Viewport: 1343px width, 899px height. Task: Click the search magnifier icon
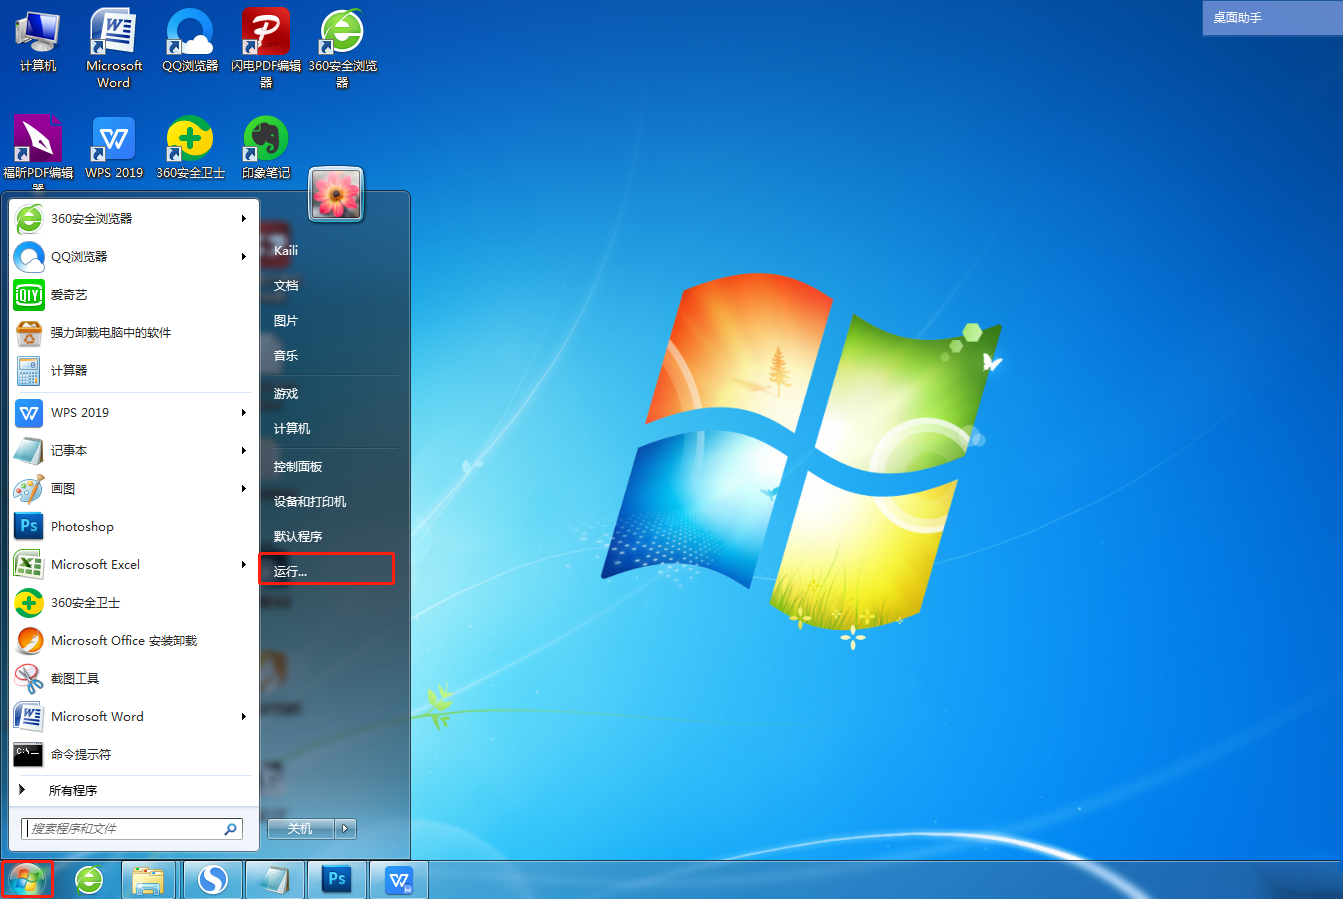tap(231, 828)
